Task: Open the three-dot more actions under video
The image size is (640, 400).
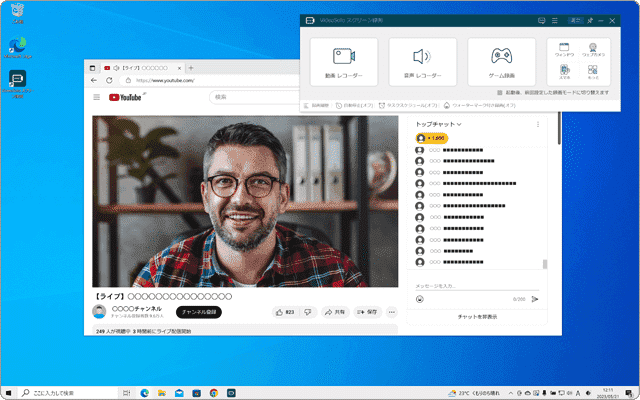Action: coord(392,312)
